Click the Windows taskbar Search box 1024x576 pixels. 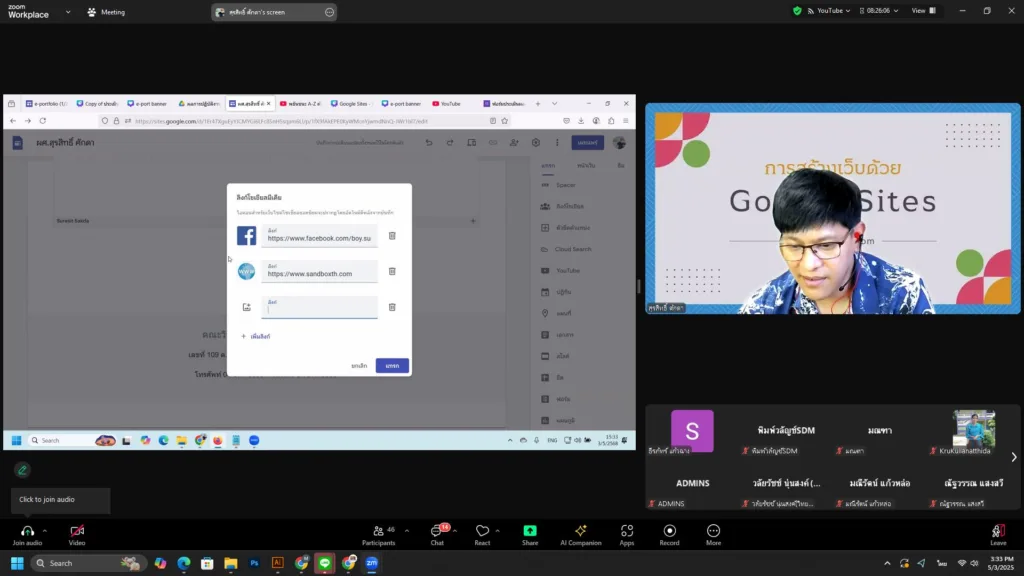coord(75,563)
